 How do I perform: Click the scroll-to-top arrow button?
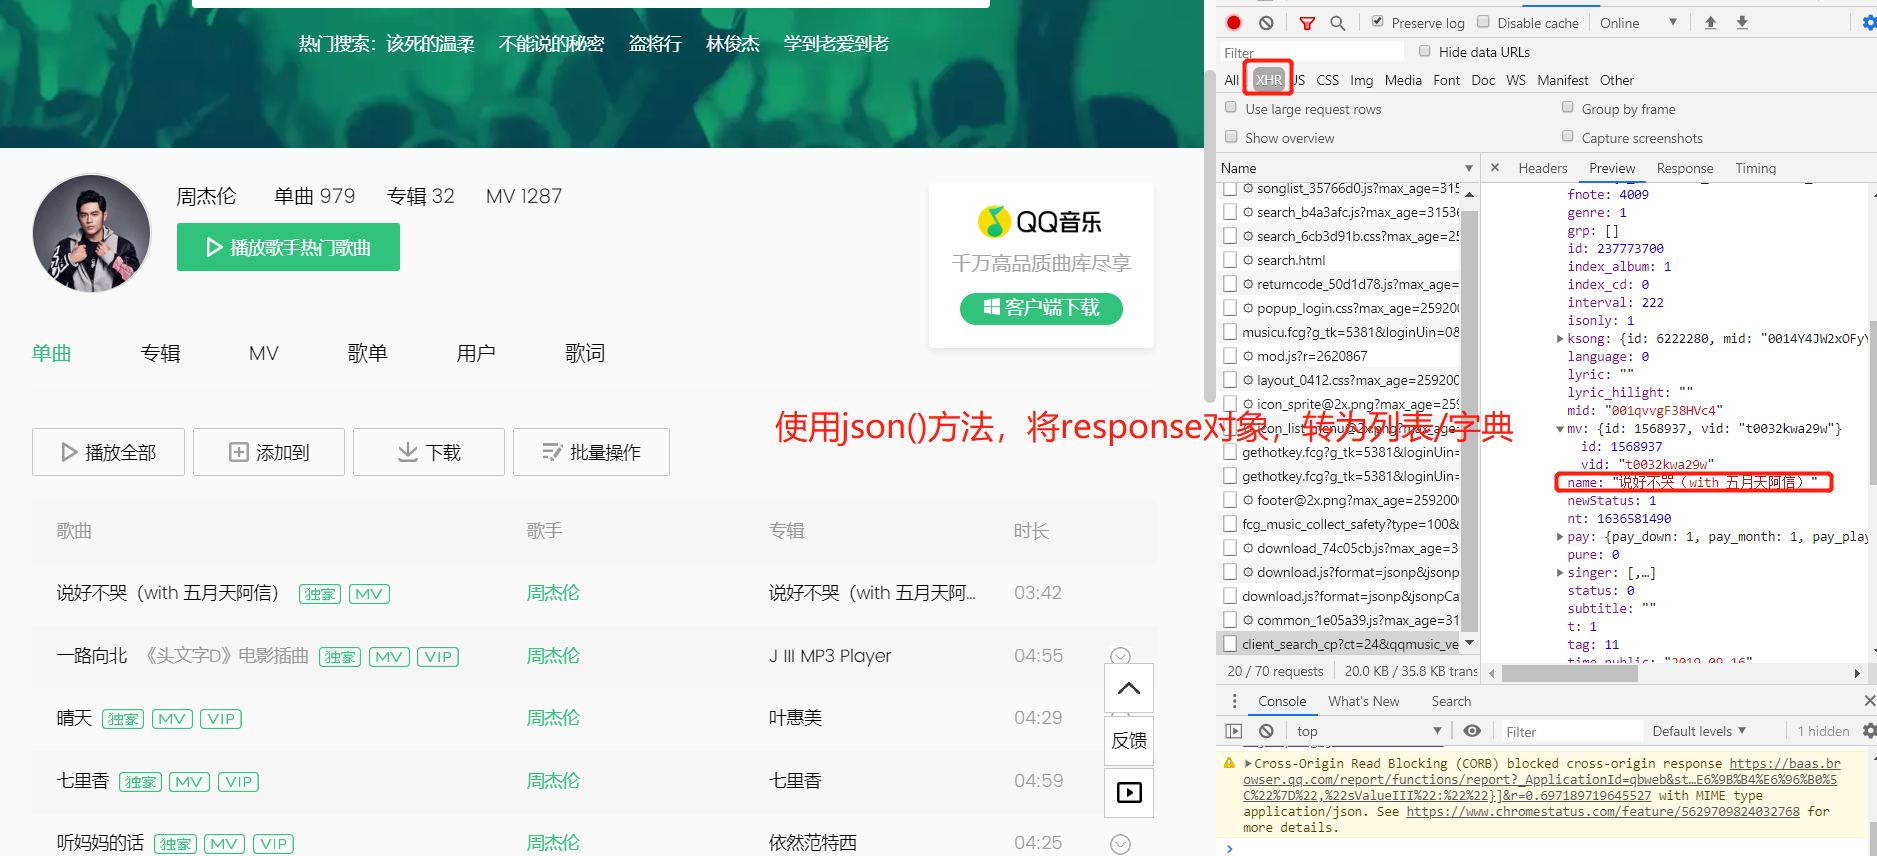pyautogui.click(x=1129, y=688)
